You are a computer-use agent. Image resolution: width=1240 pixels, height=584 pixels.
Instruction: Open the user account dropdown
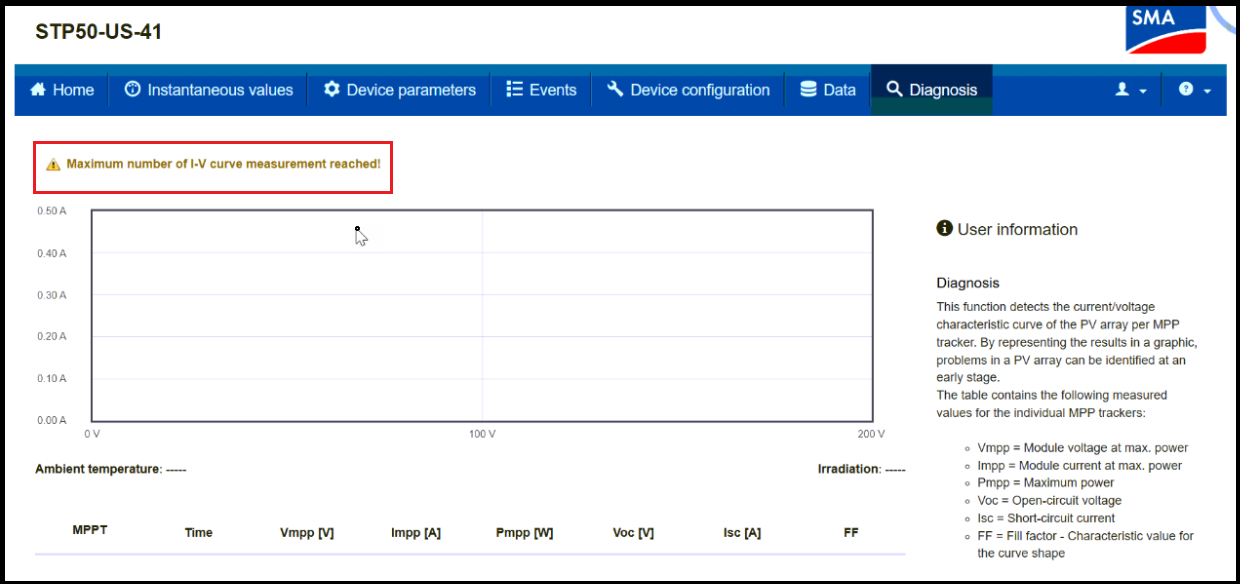[1130, 90]
